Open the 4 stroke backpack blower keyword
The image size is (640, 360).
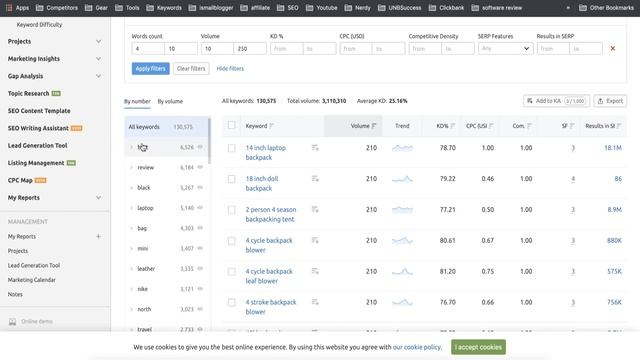coord(271,307)
